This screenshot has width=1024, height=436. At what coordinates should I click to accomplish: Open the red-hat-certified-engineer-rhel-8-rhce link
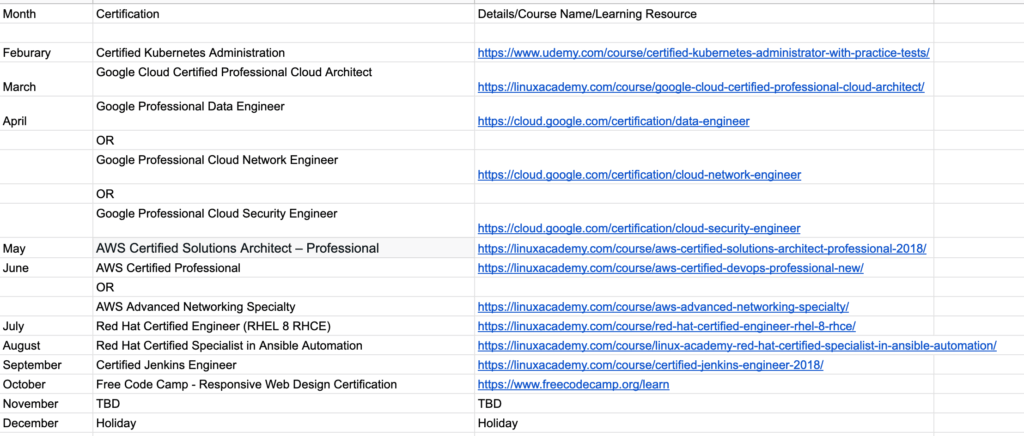coord(666,326)
